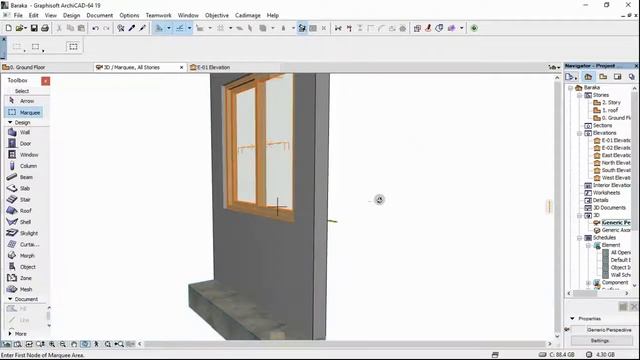Open the Design menu

point(71,15)
